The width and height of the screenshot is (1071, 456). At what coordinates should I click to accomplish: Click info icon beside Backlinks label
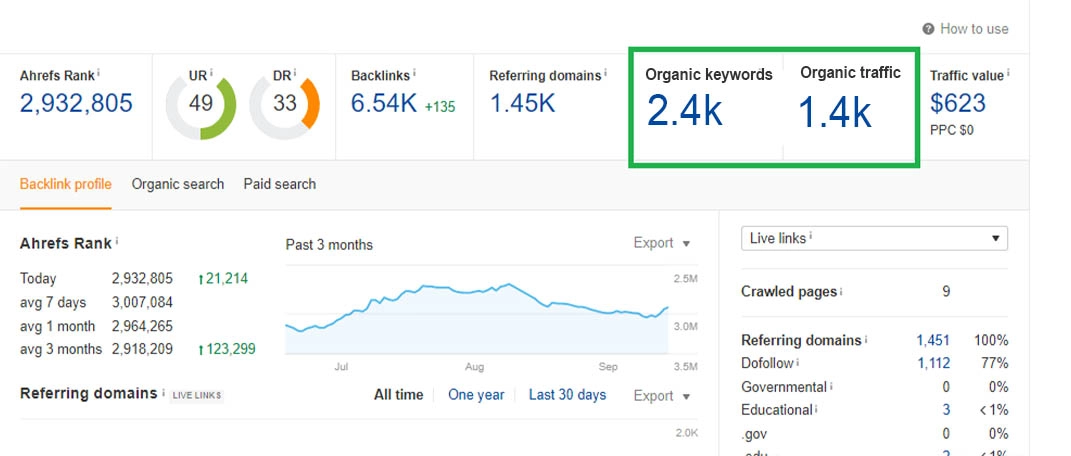pos(415,73)
